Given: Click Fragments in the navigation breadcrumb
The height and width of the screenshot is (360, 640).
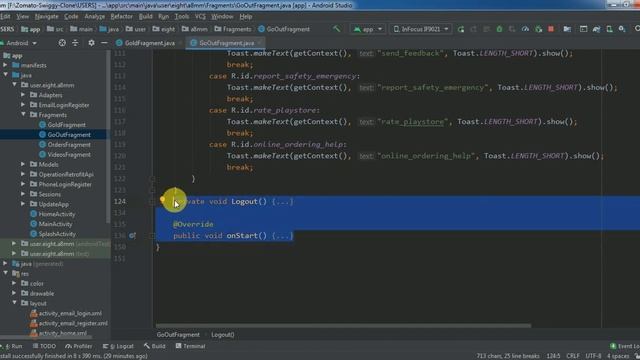Looking at the screenshot, I should (233, 29).
